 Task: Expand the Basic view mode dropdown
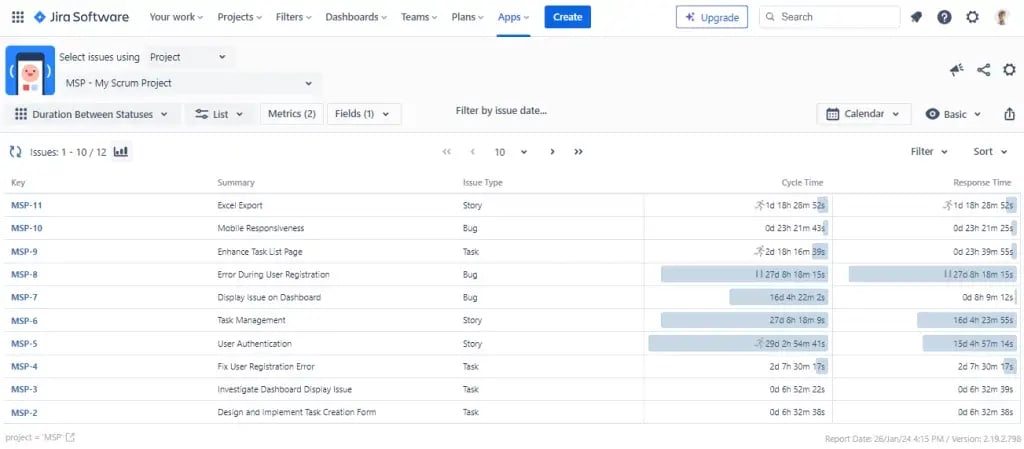[954, 114]
